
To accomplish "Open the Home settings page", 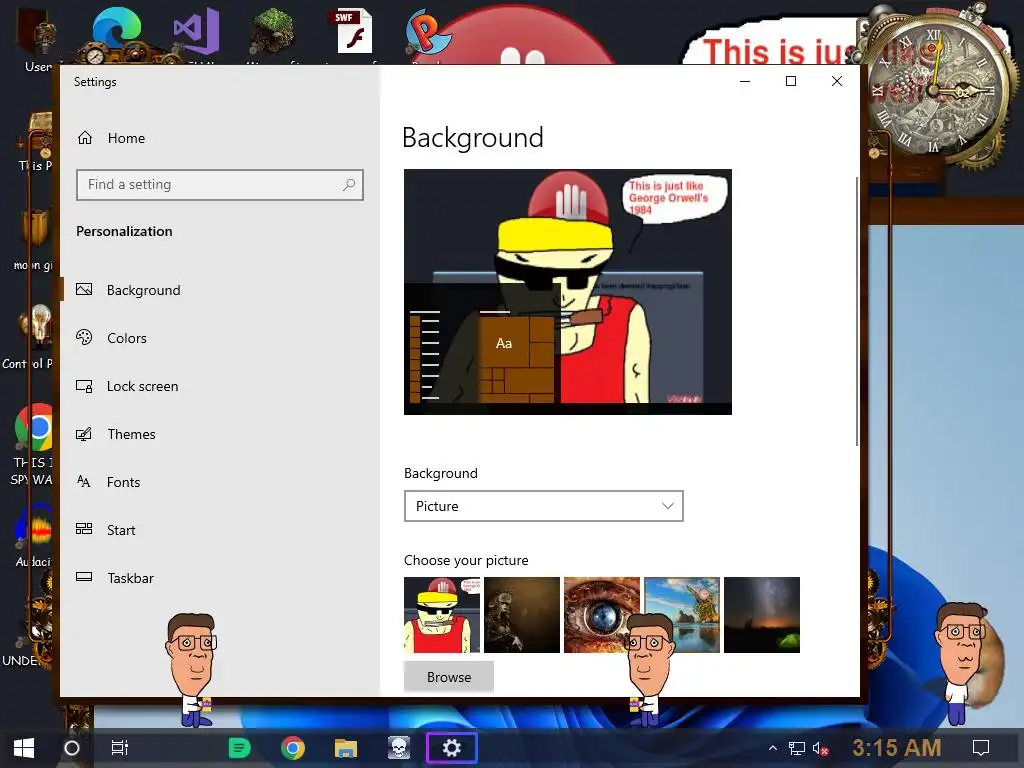I will [x=111, y=138].
